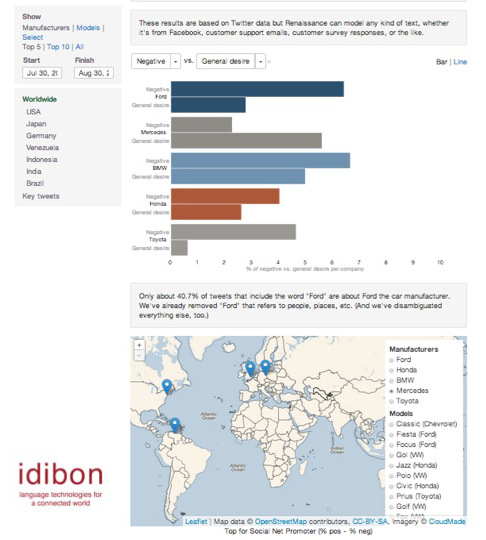Screen dimensions: 486x540
Task: Select Brazil in the region list
Action: coord(35,183)
